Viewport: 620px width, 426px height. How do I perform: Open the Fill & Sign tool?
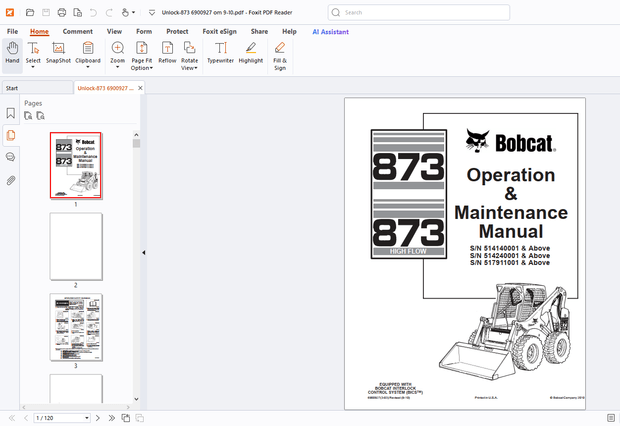click(280, 56)
